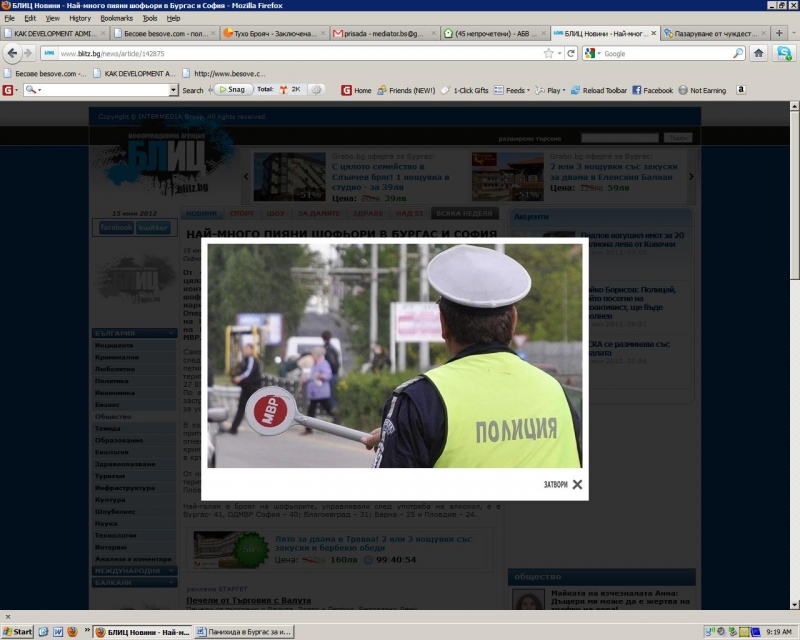
Task: Switch to the (45 непрочетени) АБВ tab
Action: pos(495,33)
